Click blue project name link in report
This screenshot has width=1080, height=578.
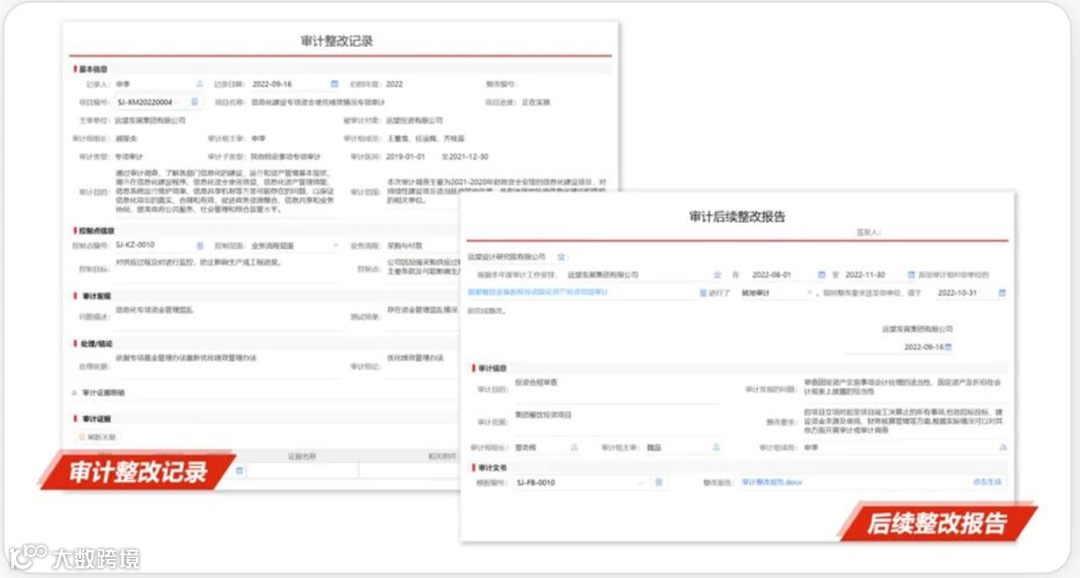(x=538, y=293)
